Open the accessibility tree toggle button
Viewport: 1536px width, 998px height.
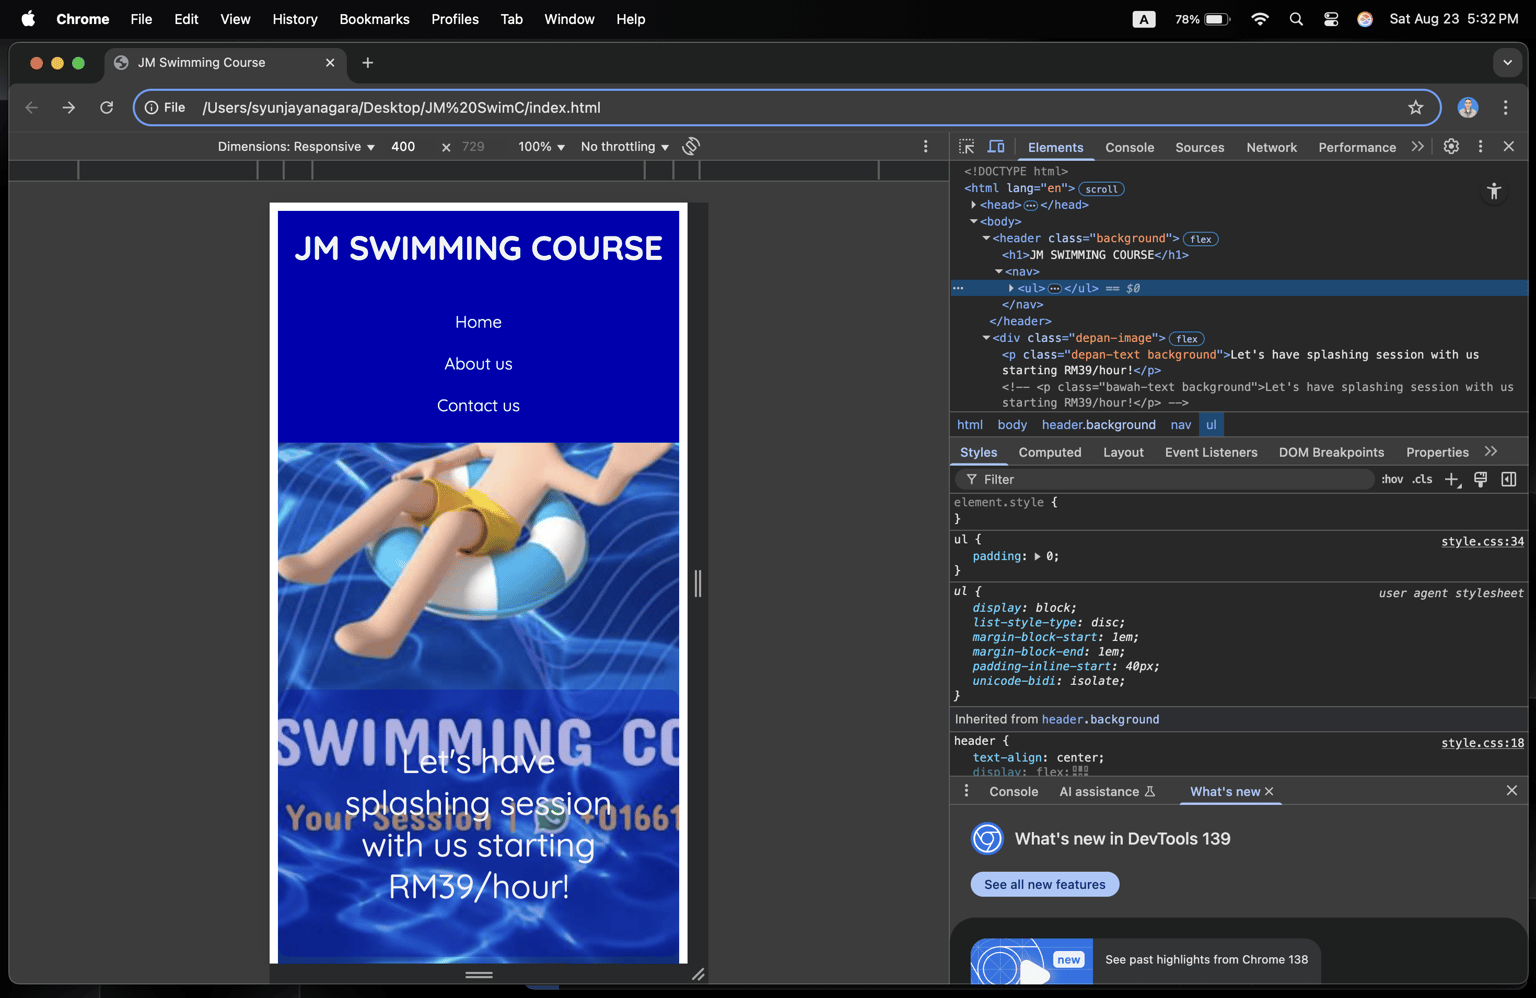click(1494, 191)
